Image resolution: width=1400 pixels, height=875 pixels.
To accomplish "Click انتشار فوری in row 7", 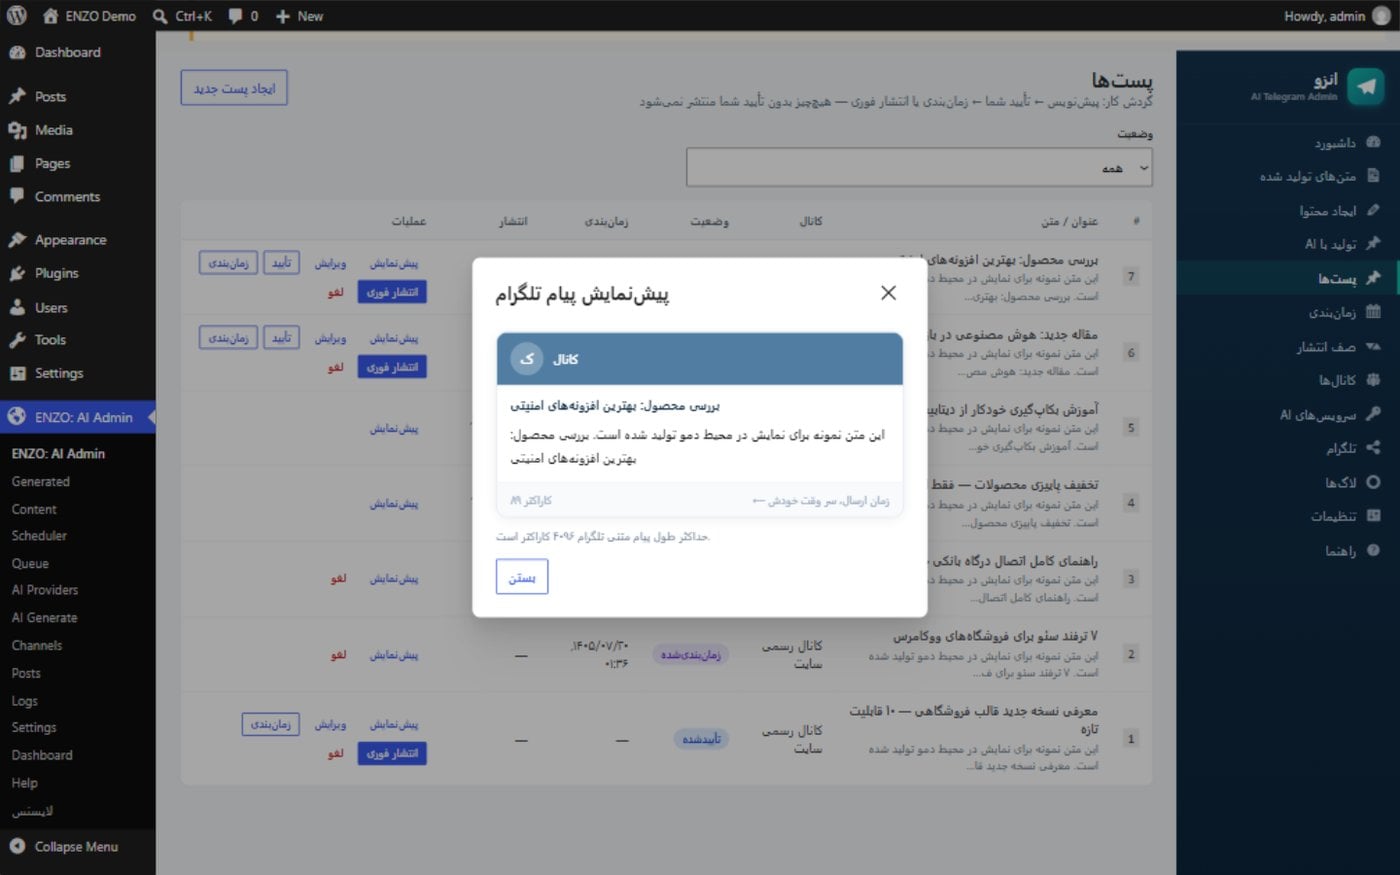I will (x=392, y=292).
